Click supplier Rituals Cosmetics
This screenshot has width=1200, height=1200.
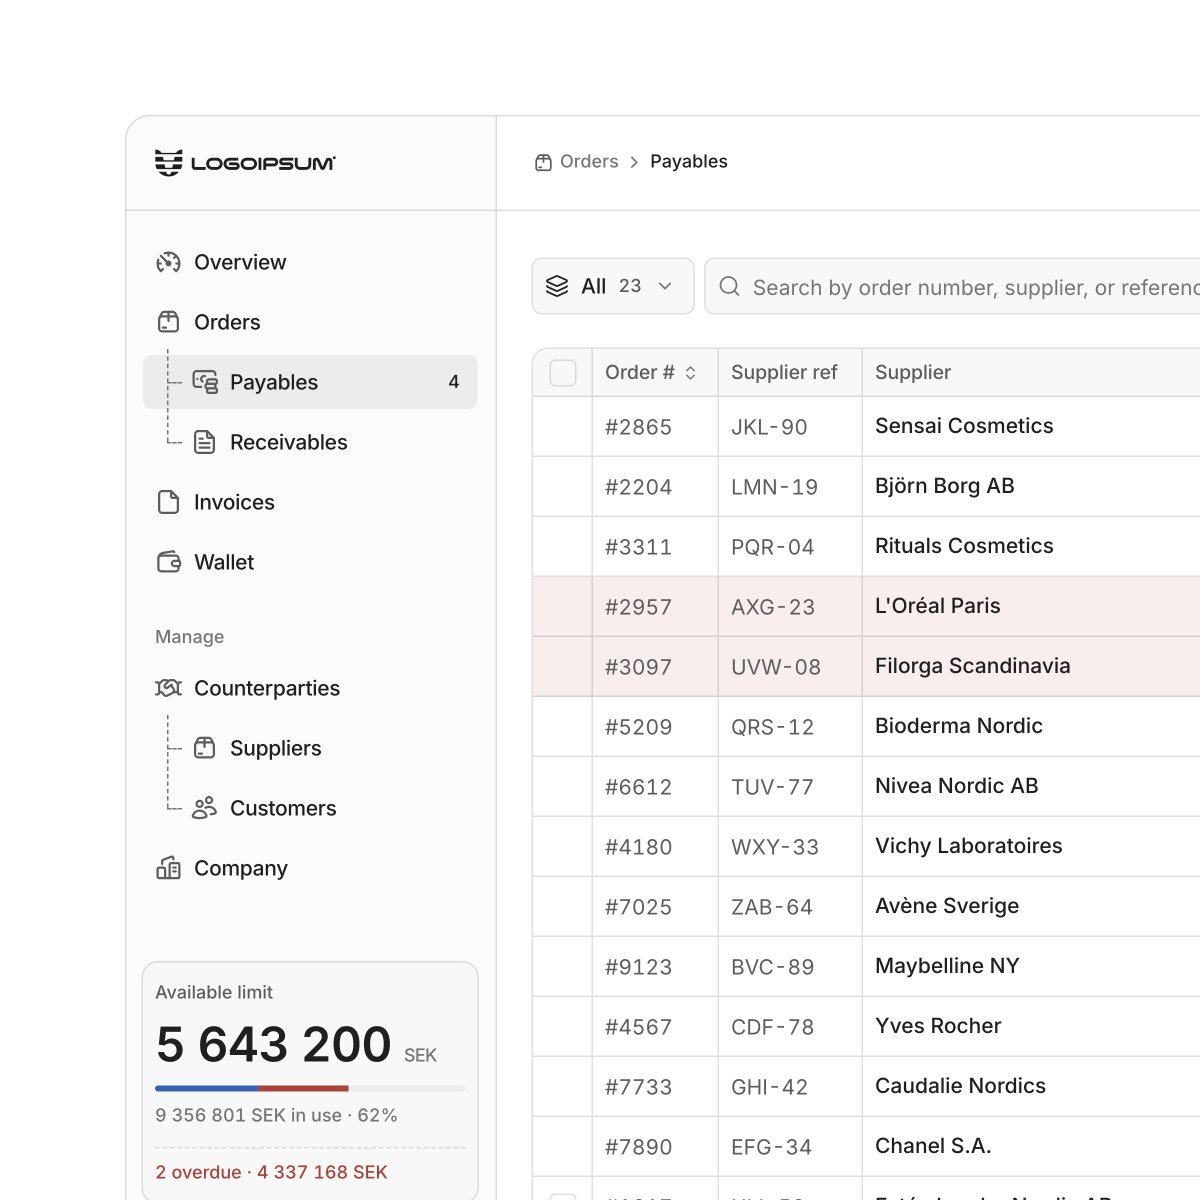tap(964, 546)
